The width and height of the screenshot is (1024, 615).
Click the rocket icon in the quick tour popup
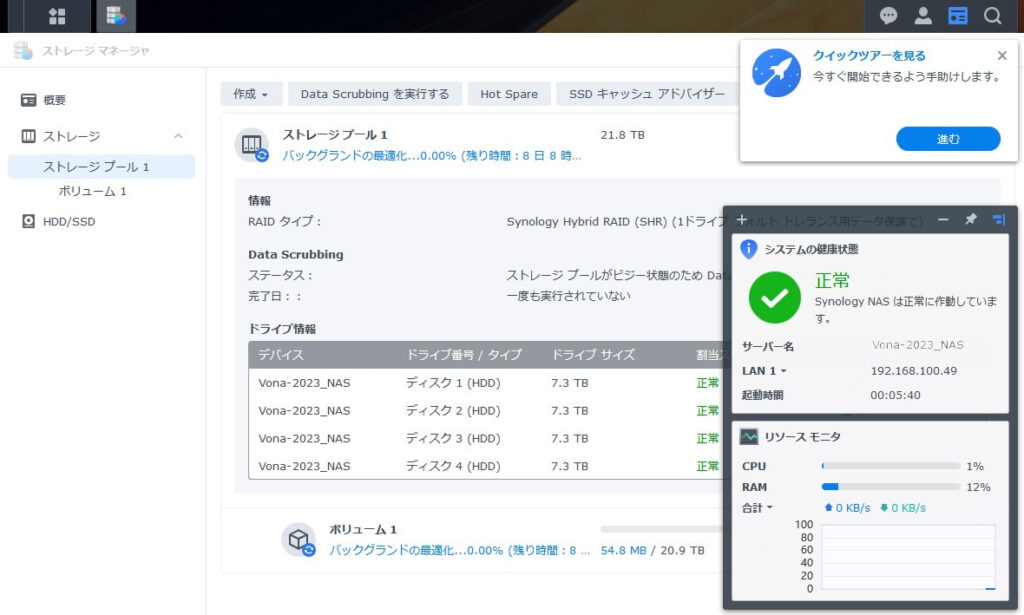coord(776,73)
